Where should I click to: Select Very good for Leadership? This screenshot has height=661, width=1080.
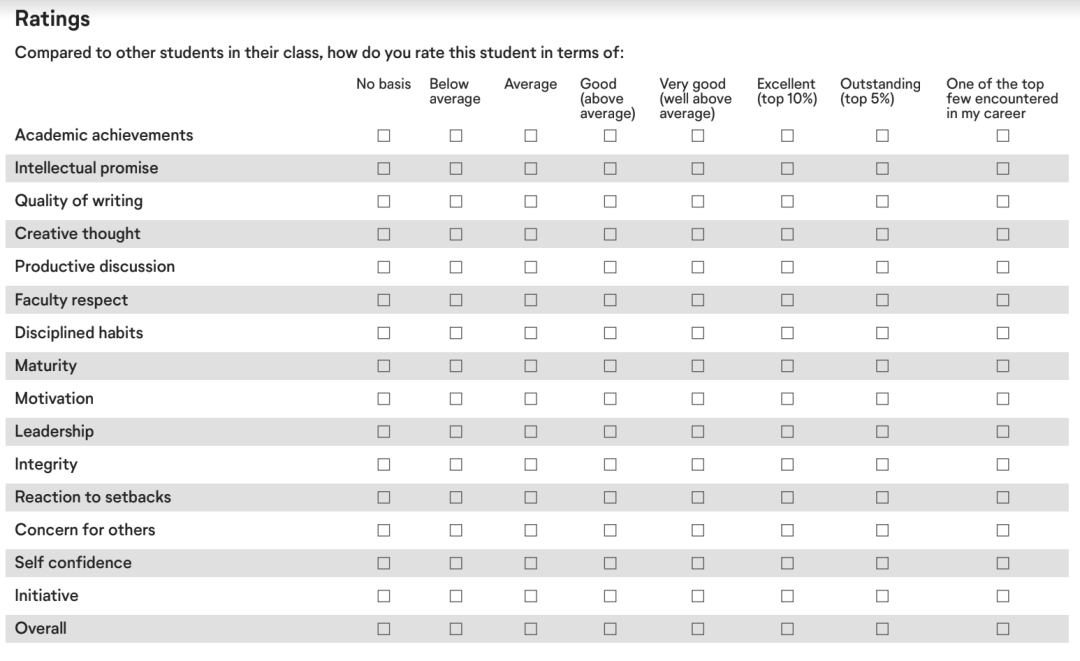point(697,432)
